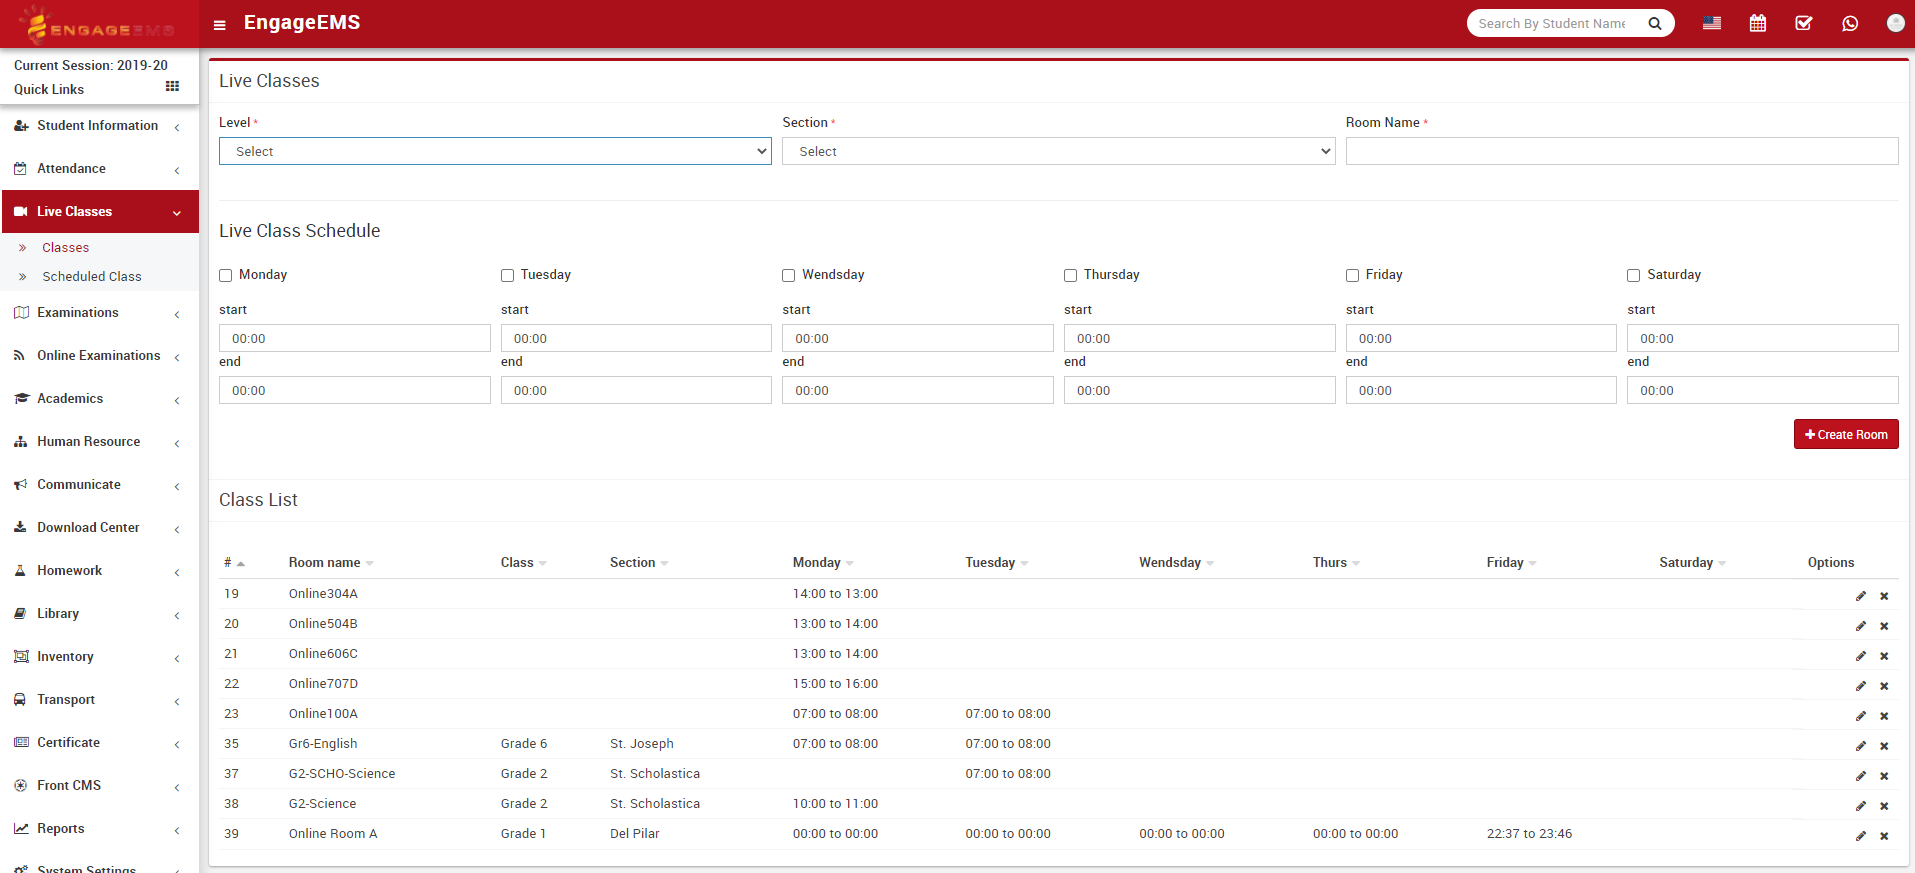Open the Level select dropdown
Viewport: 1915px width, 873px height.
coord(495,151)
